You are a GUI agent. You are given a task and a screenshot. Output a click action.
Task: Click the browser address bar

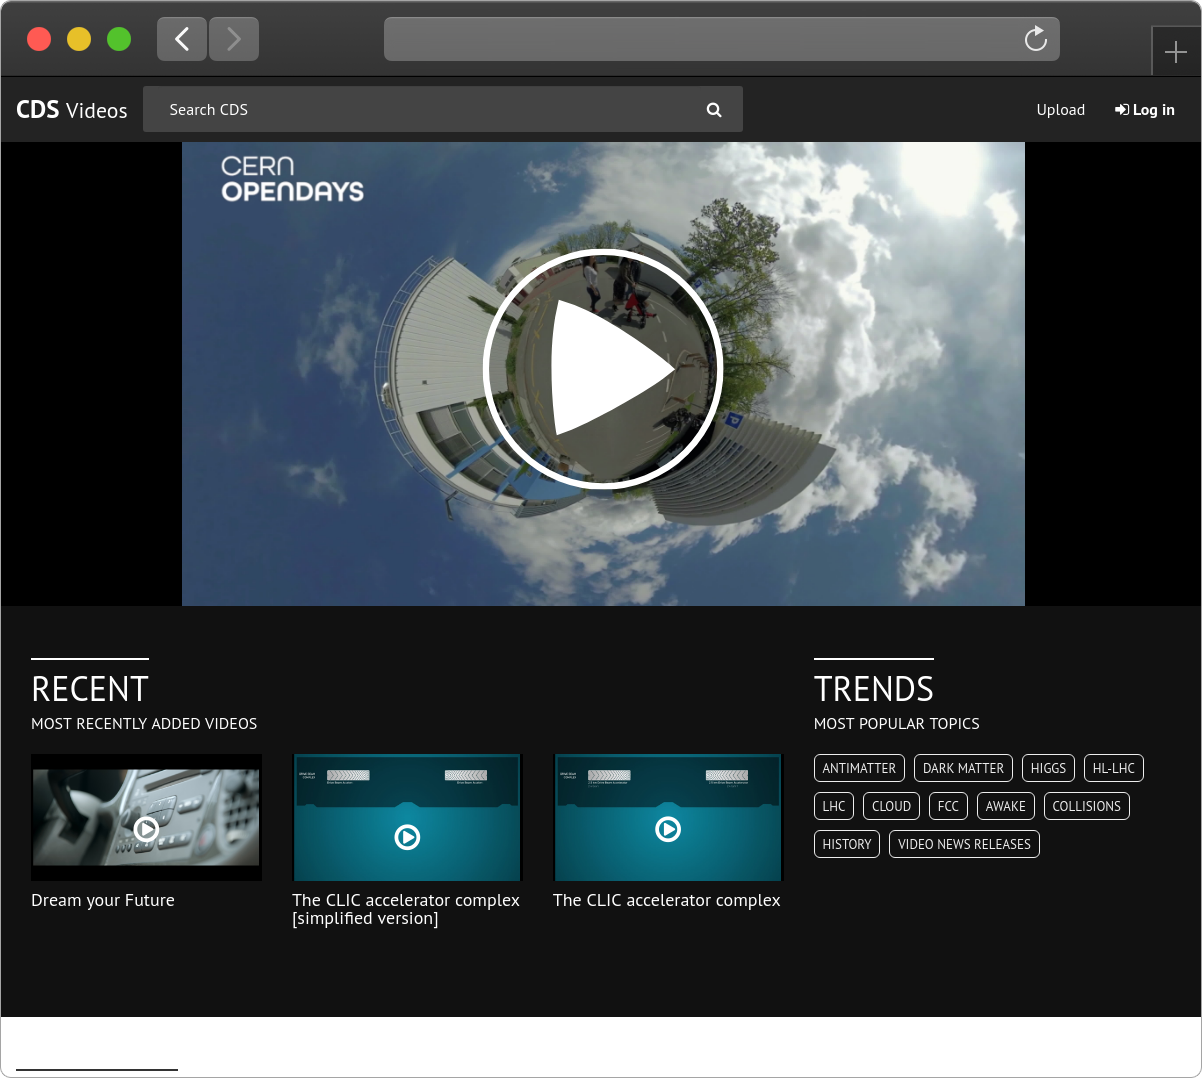click(700, 39)
